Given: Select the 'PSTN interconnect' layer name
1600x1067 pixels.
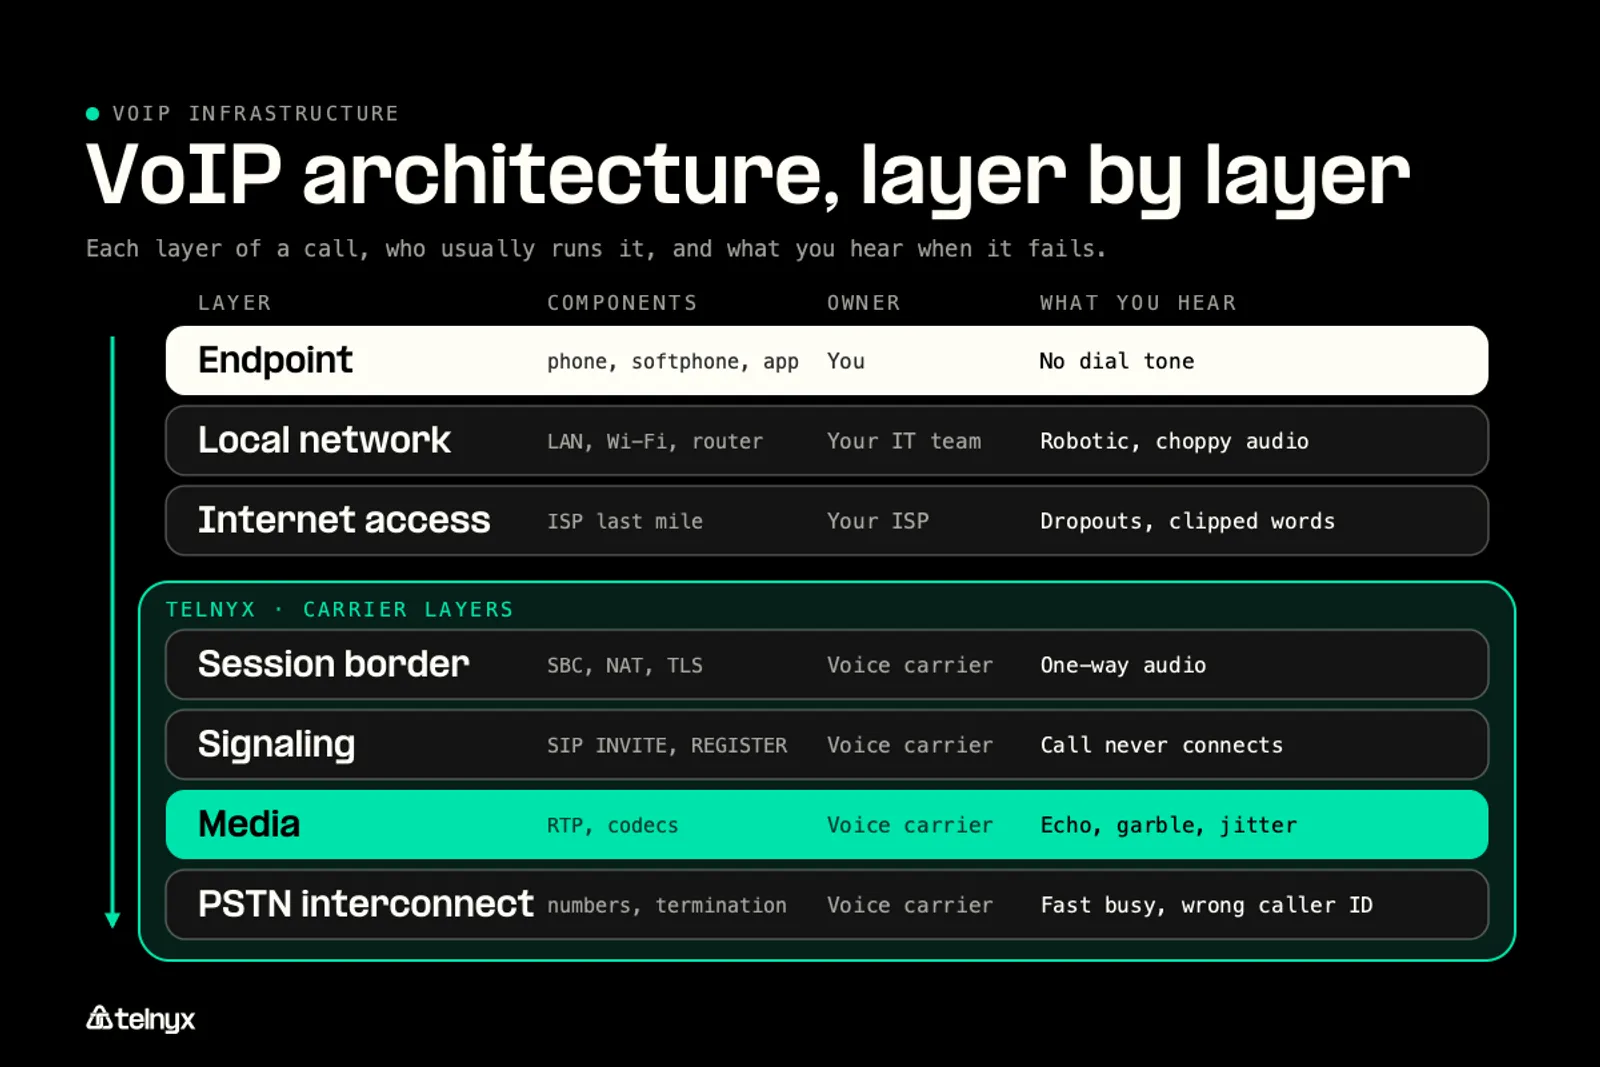Looking at the screenshot, I should pyautogui.click(x=365, y=904).
